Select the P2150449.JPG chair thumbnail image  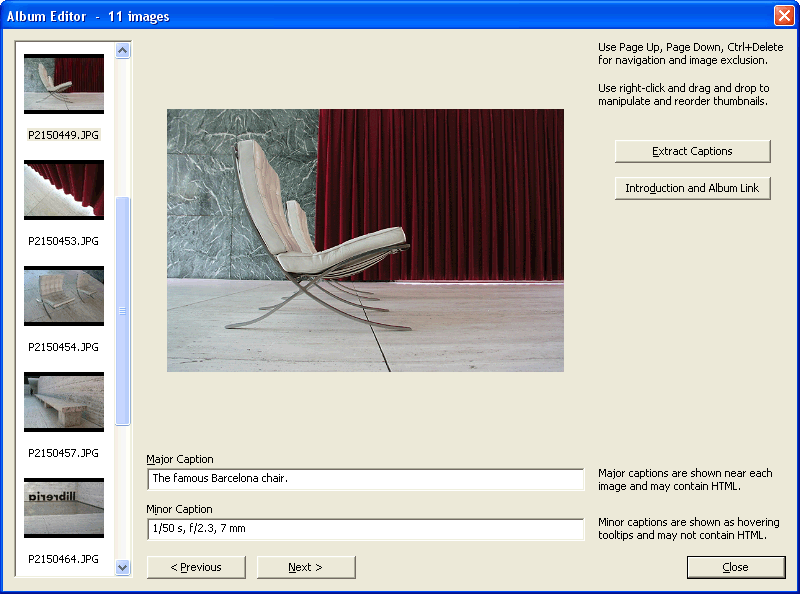pyautogui.click(x=64, y=84)
